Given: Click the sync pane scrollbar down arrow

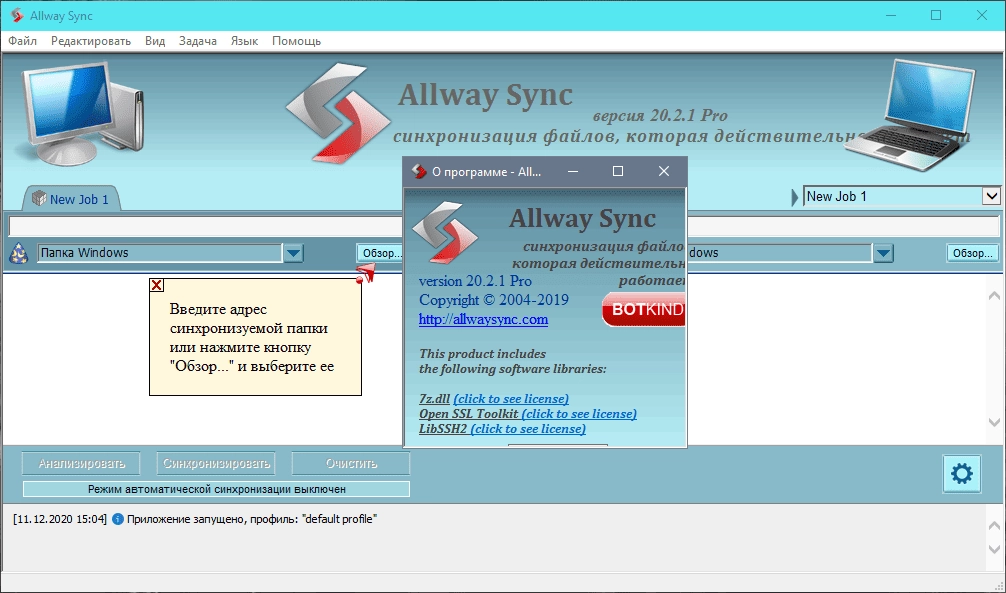Looking at the screenshot, I should 994,422.
